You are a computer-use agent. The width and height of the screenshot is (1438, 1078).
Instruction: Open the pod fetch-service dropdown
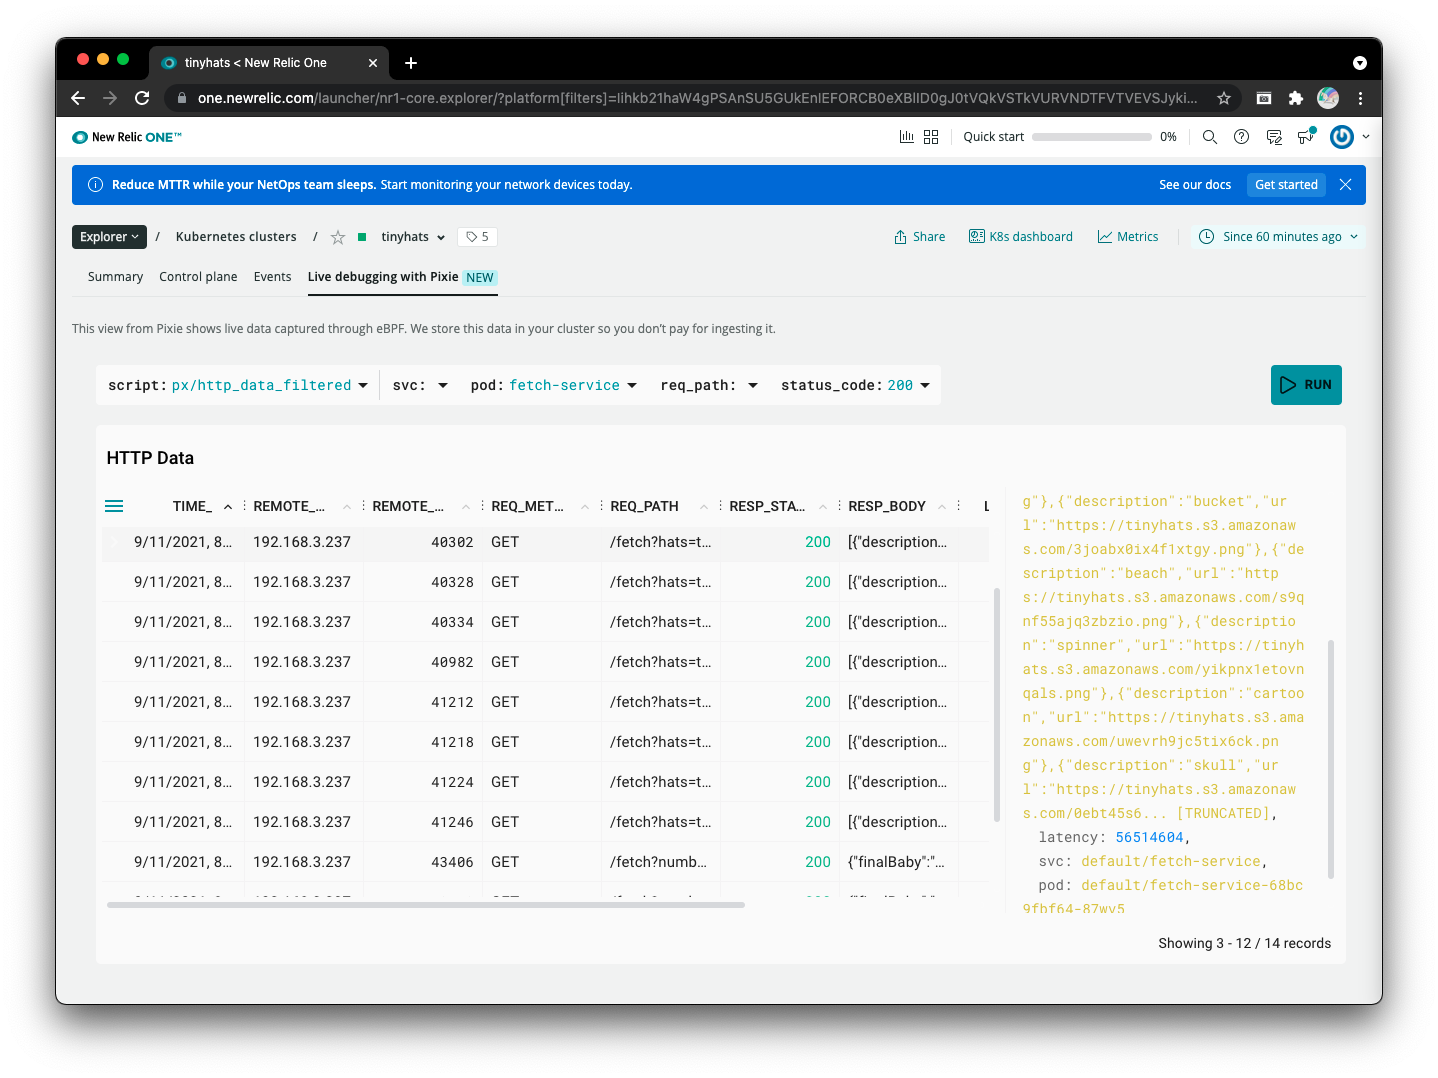[x=632, y=386]
